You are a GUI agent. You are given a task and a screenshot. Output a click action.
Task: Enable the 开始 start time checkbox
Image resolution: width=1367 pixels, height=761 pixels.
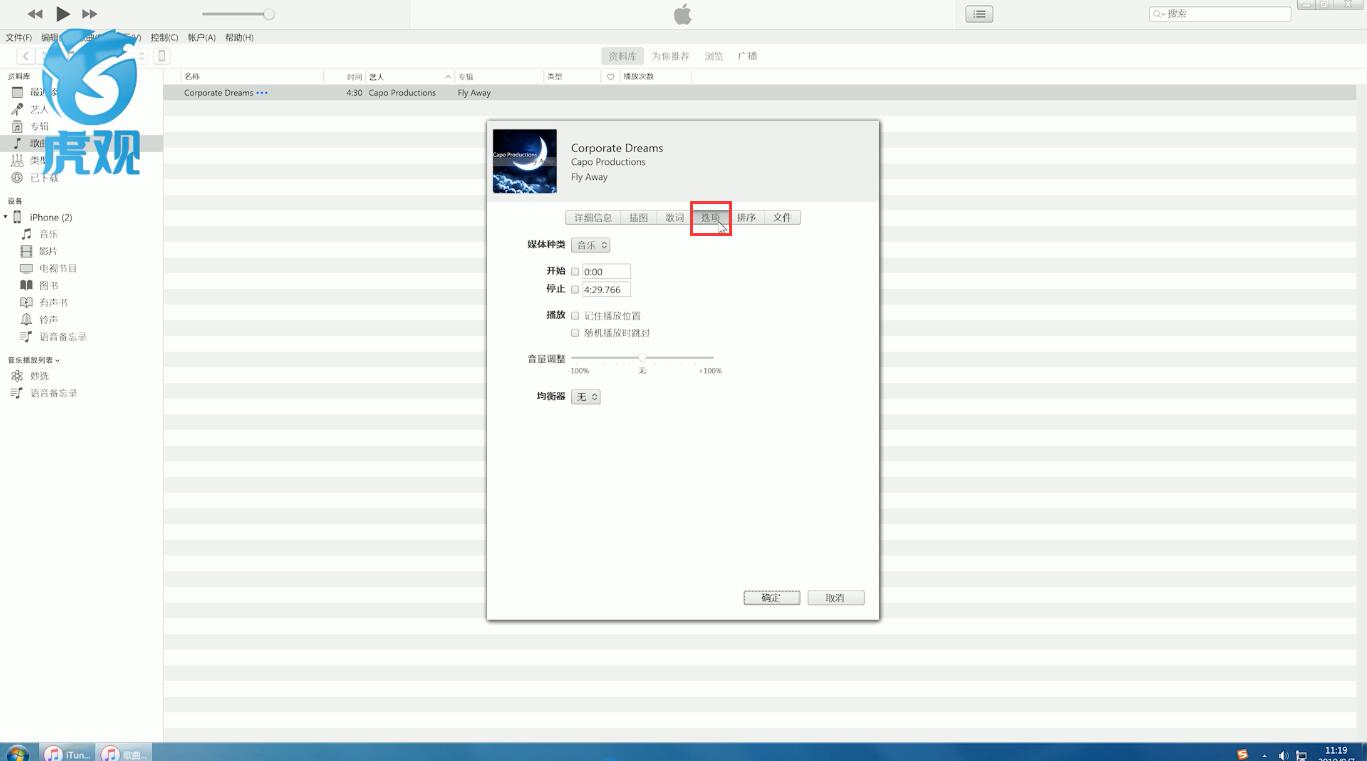575,272
